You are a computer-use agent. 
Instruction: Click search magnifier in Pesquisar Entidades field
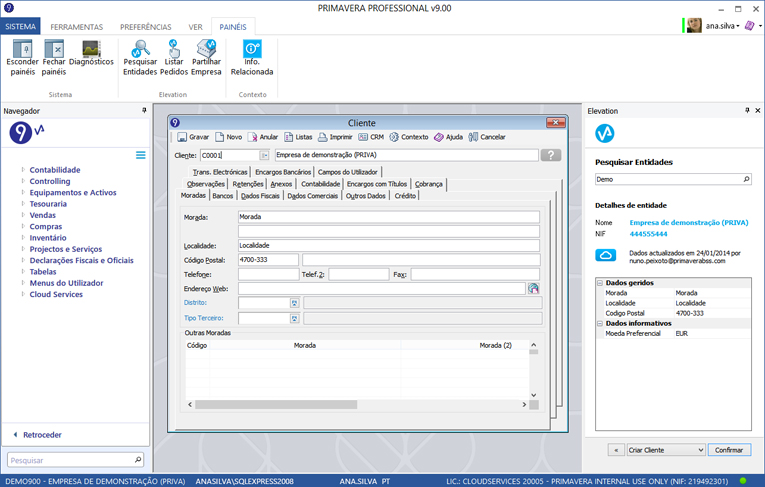pyautogui.click(x=746, y=179)
